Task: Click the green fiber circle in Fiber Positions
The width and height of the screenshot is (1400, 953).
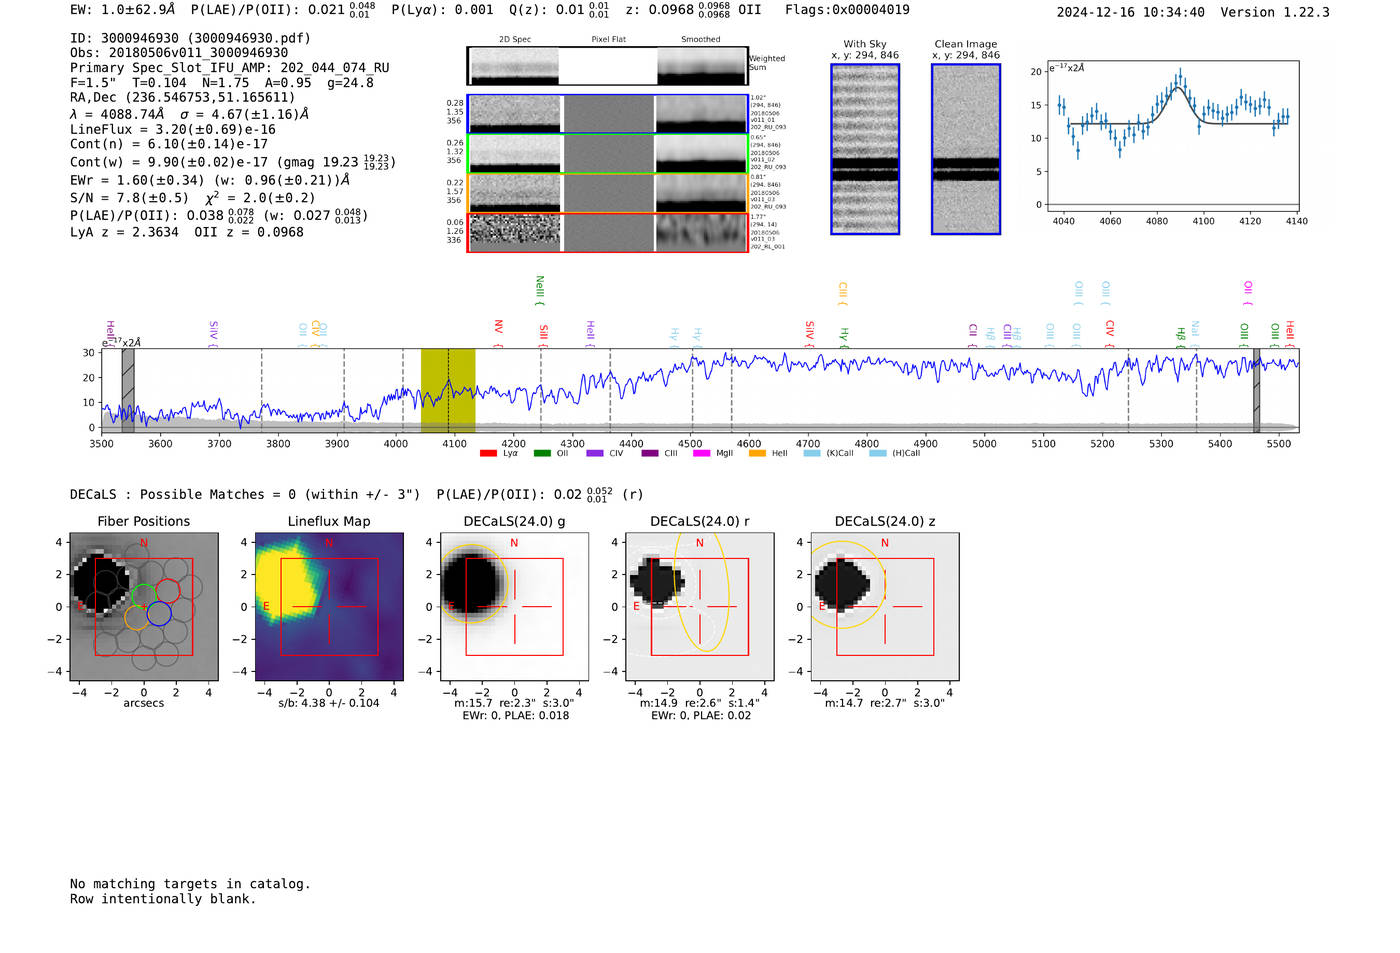Action: [144, 596]
